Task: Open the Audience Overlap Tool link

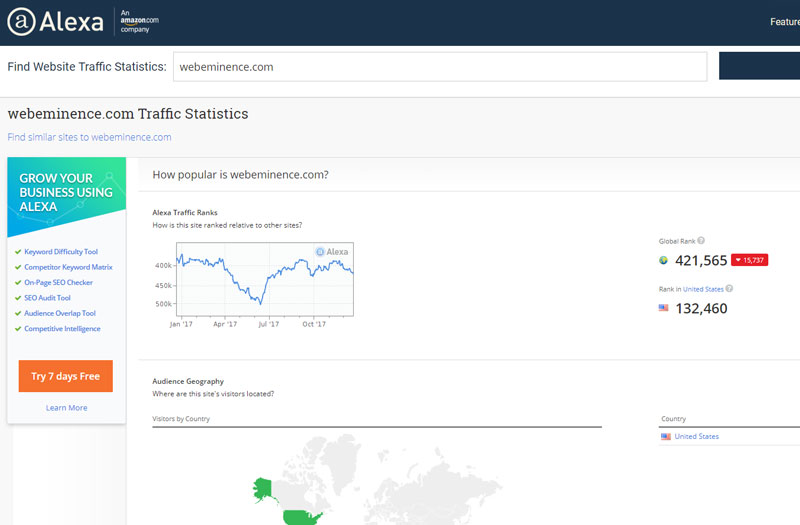Action: (60, 313)
